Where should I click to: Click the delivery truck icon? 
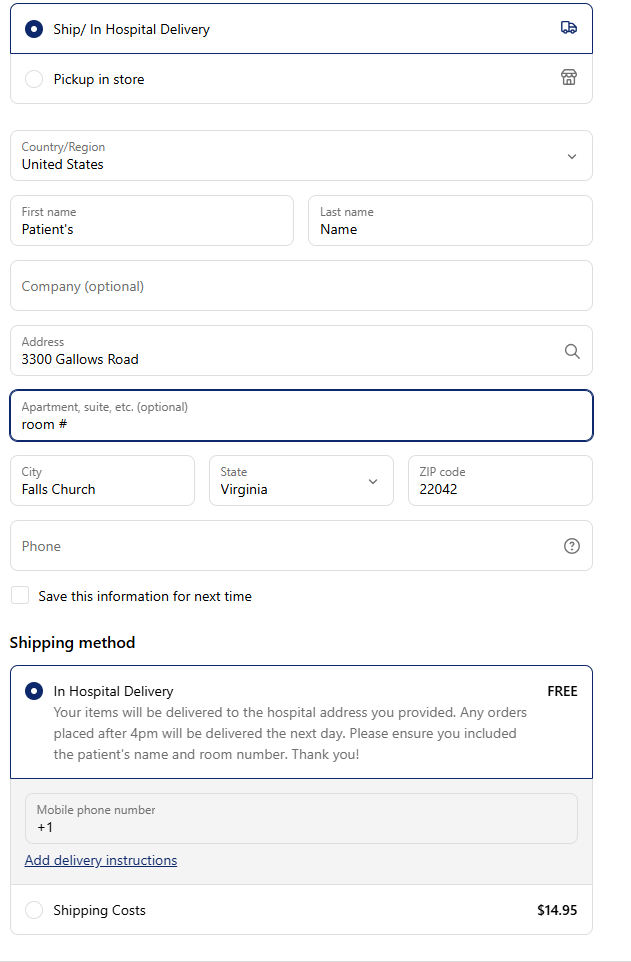click(x=568, y=28)
